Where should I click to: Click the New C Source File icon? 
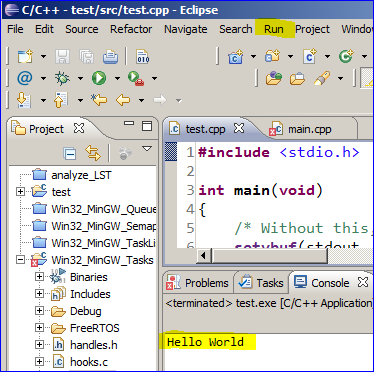309,56
